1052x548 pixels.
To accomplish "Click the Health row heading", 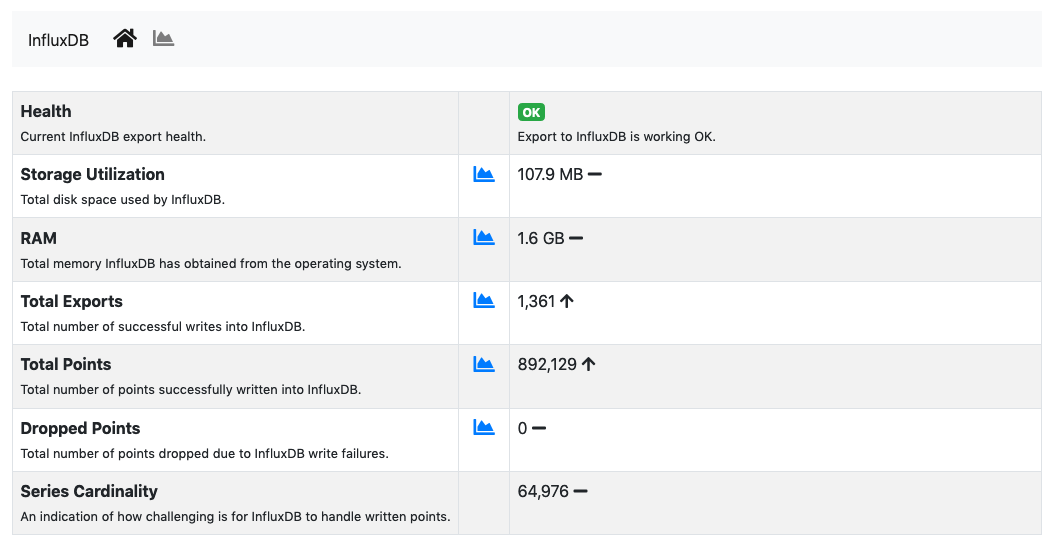I will tap(46, 111).
